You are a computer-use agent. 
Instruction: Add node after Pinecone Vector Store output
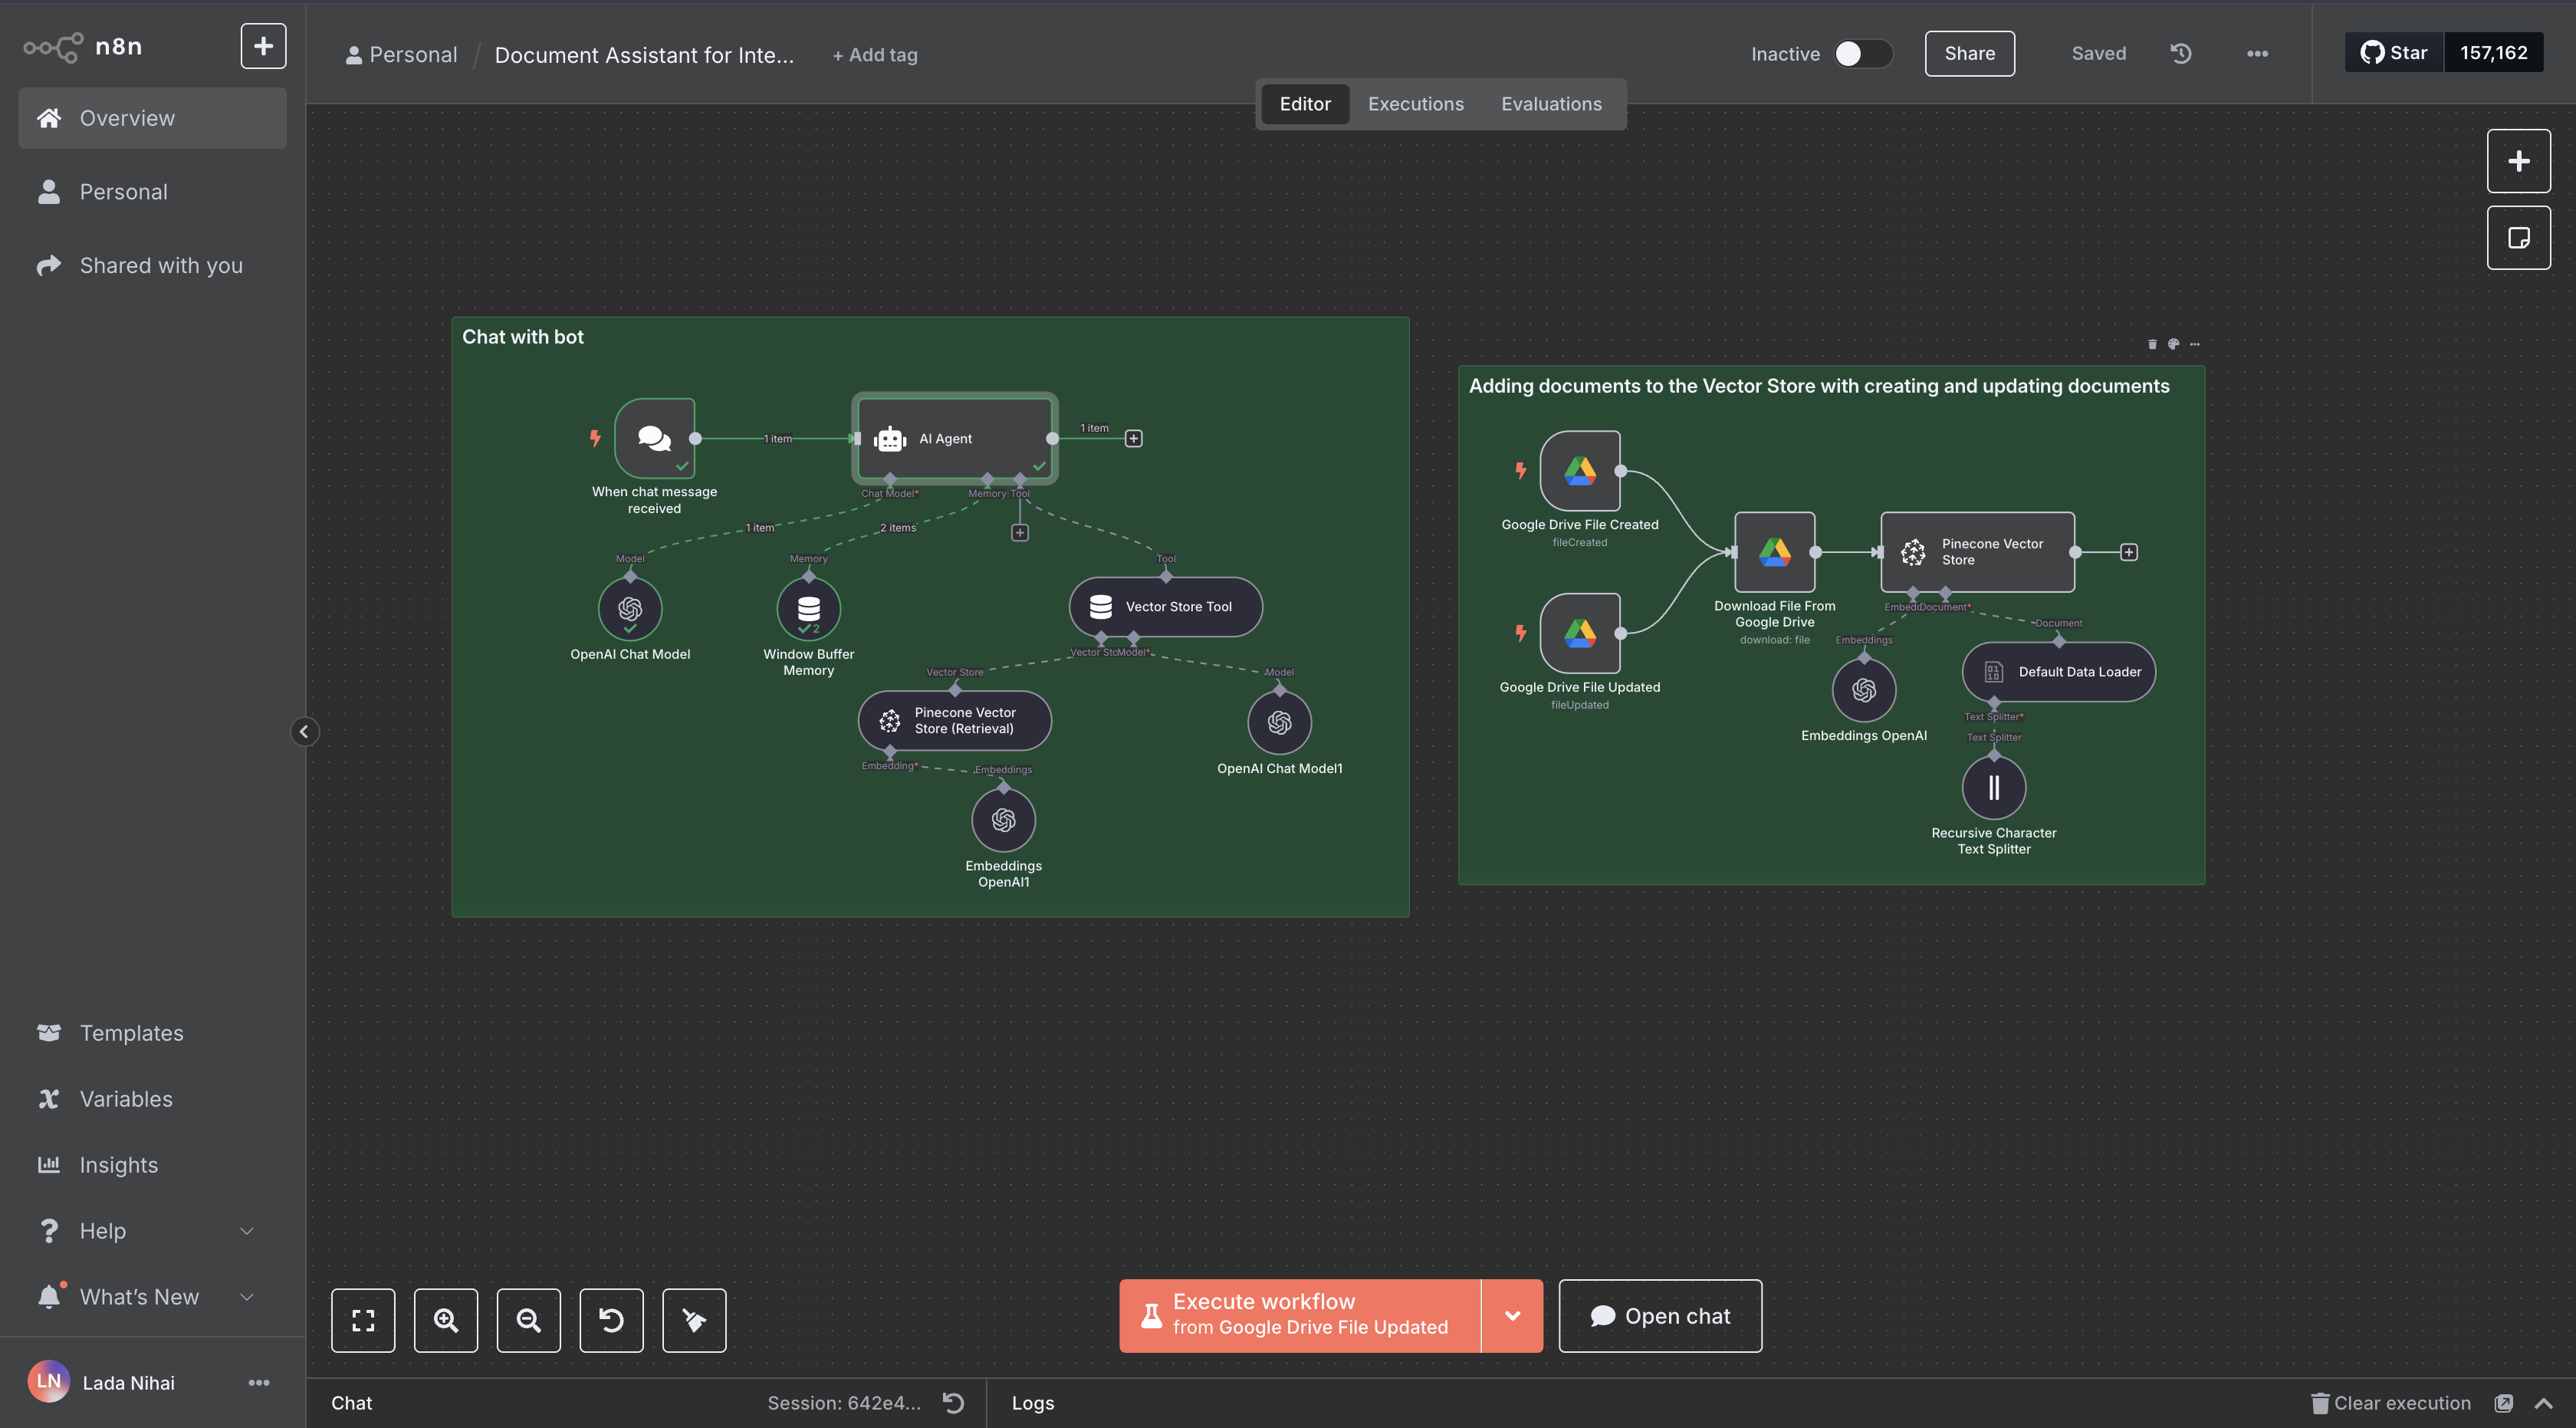[x=2129, y=552]
